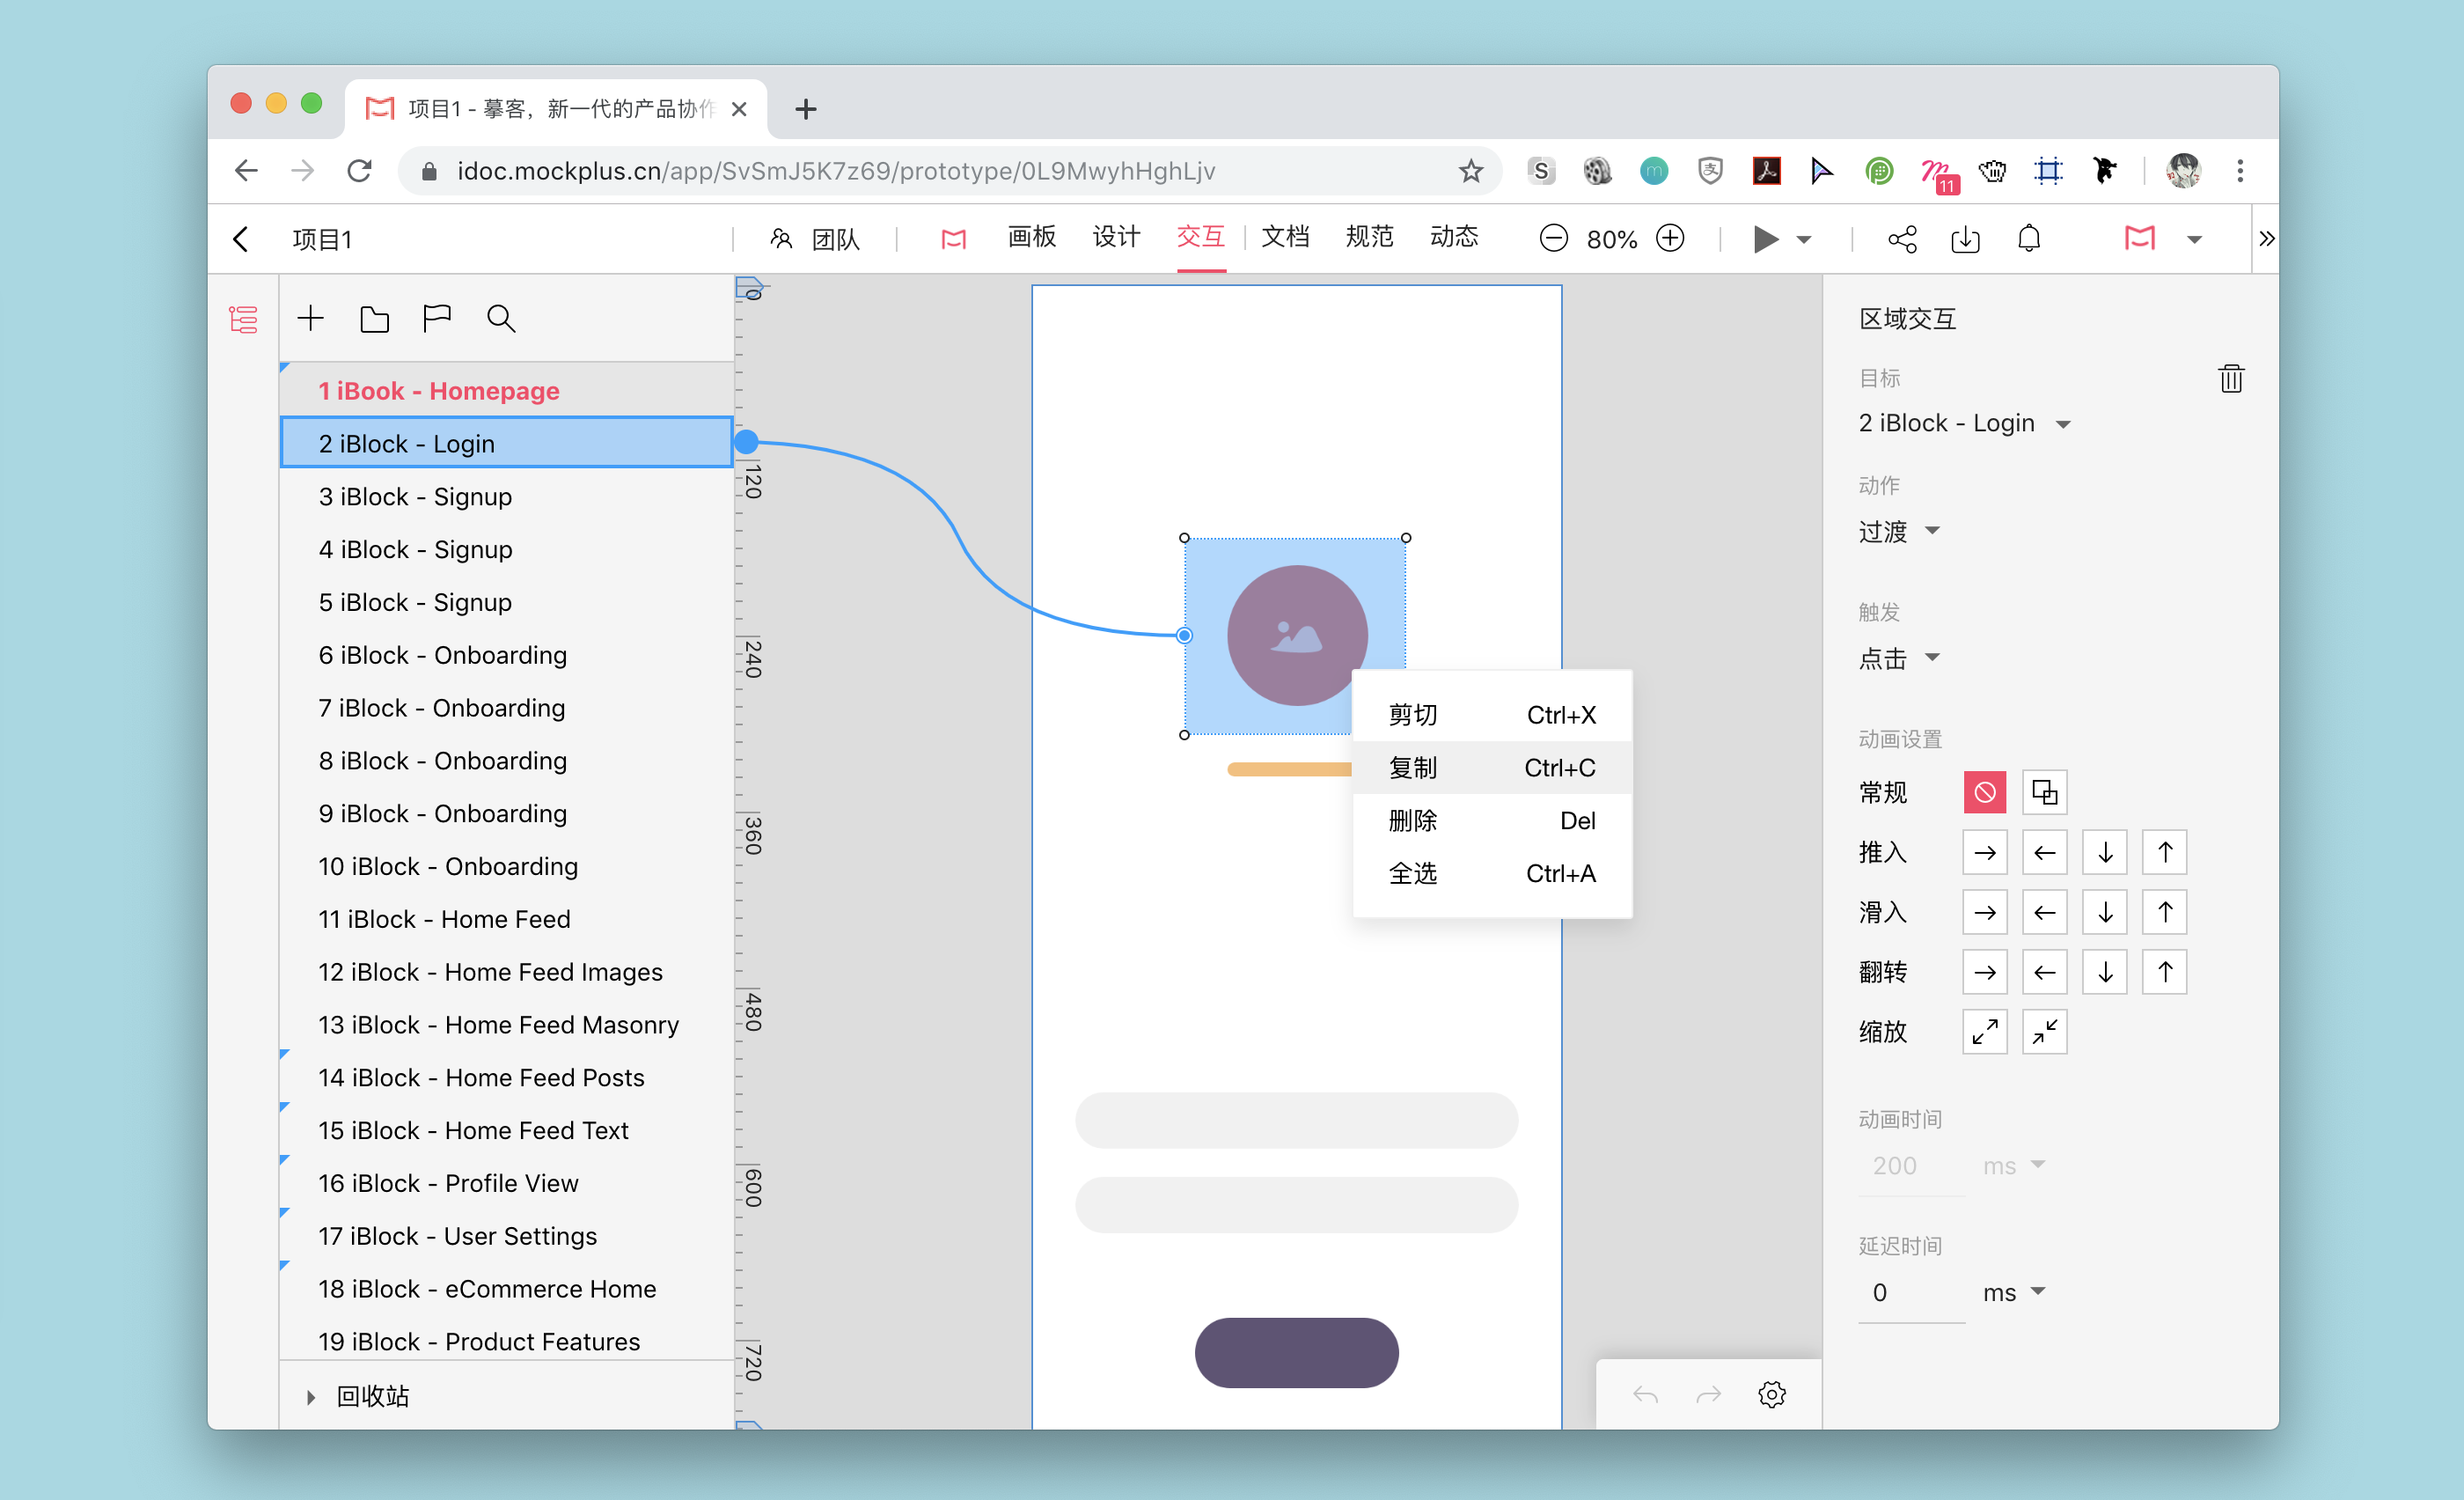Select push-in right arrow animation option
The height and width of the screenshot is (1500, 2464).
point(1984,852)
